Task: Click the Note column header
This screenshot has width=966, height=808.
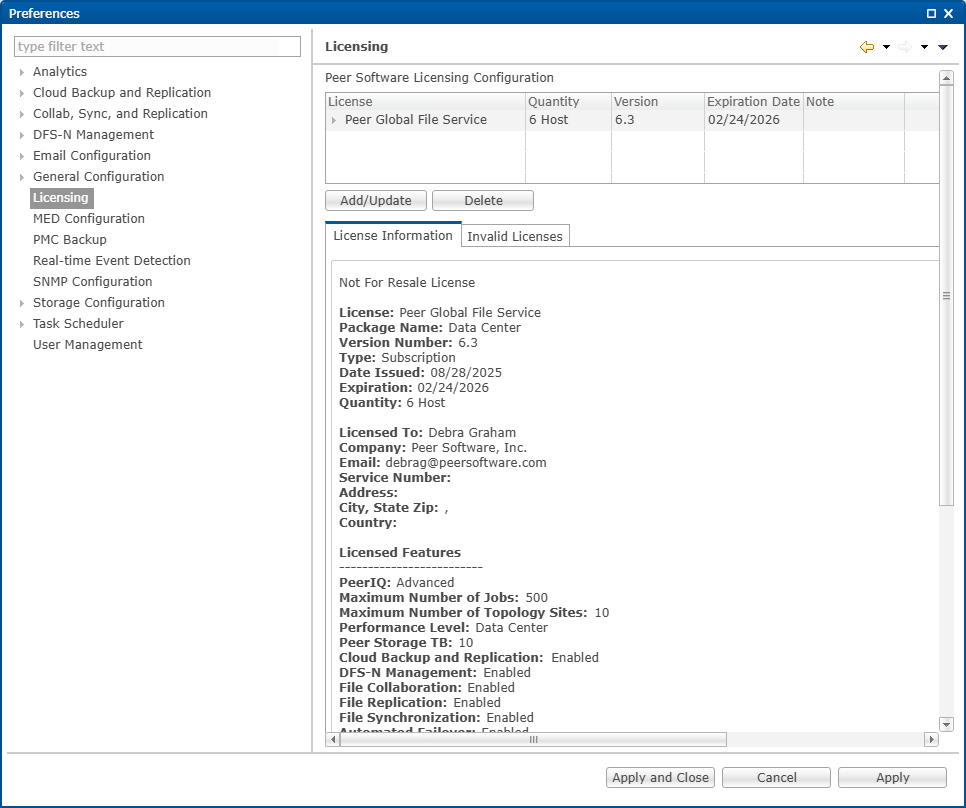Action: [854, 102]
